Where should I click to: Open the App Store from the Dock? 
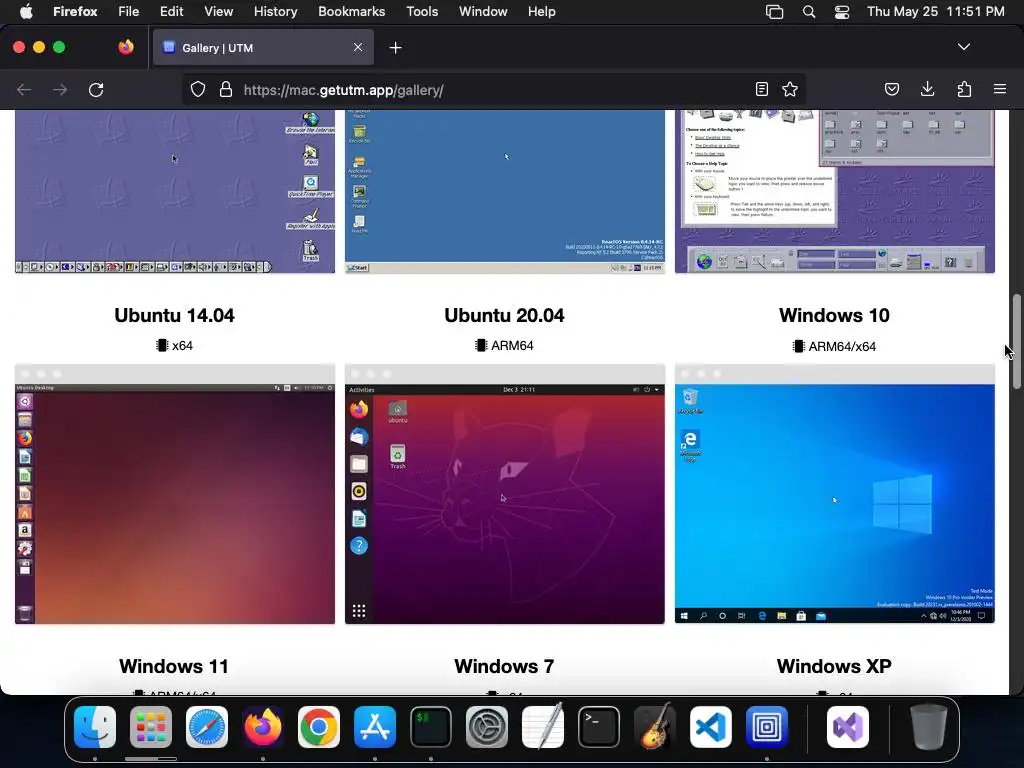[375, 727]
